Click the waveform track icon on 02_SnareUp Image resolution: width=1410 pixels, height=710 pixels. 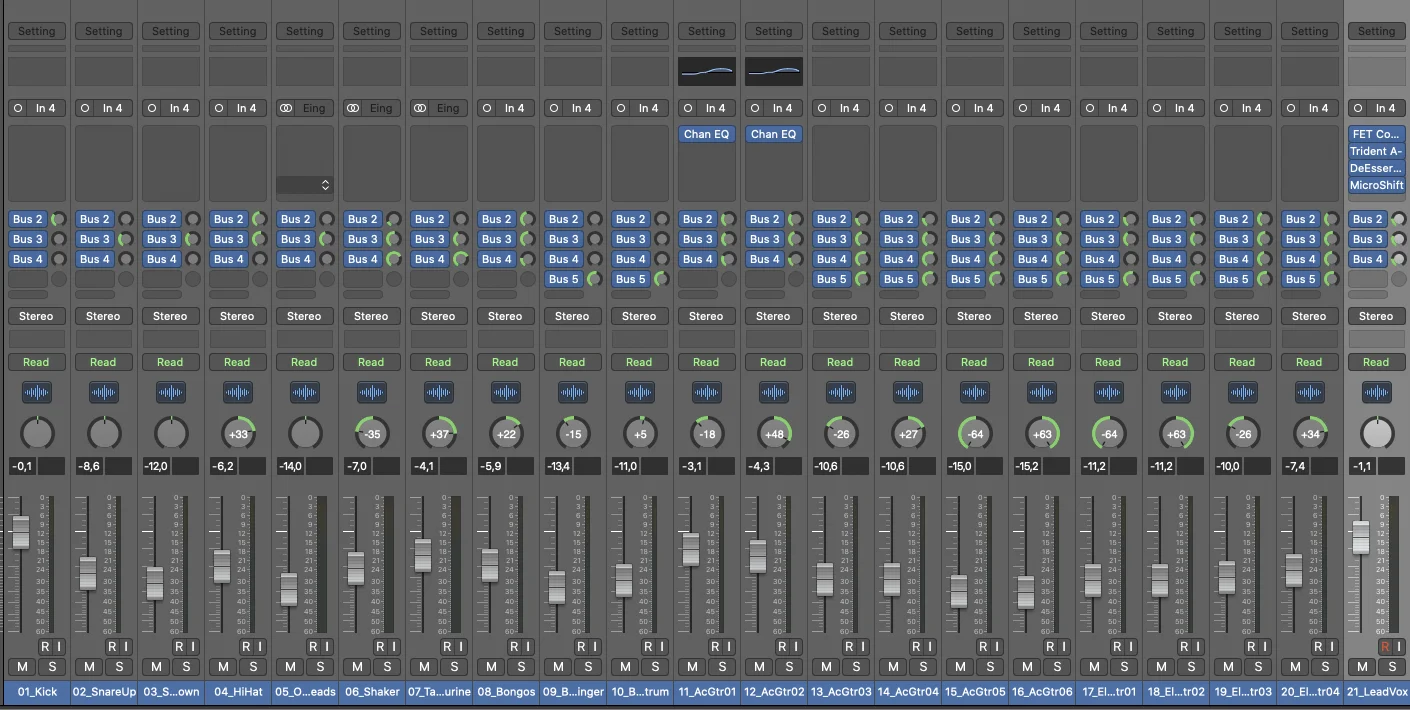(103, 393)
